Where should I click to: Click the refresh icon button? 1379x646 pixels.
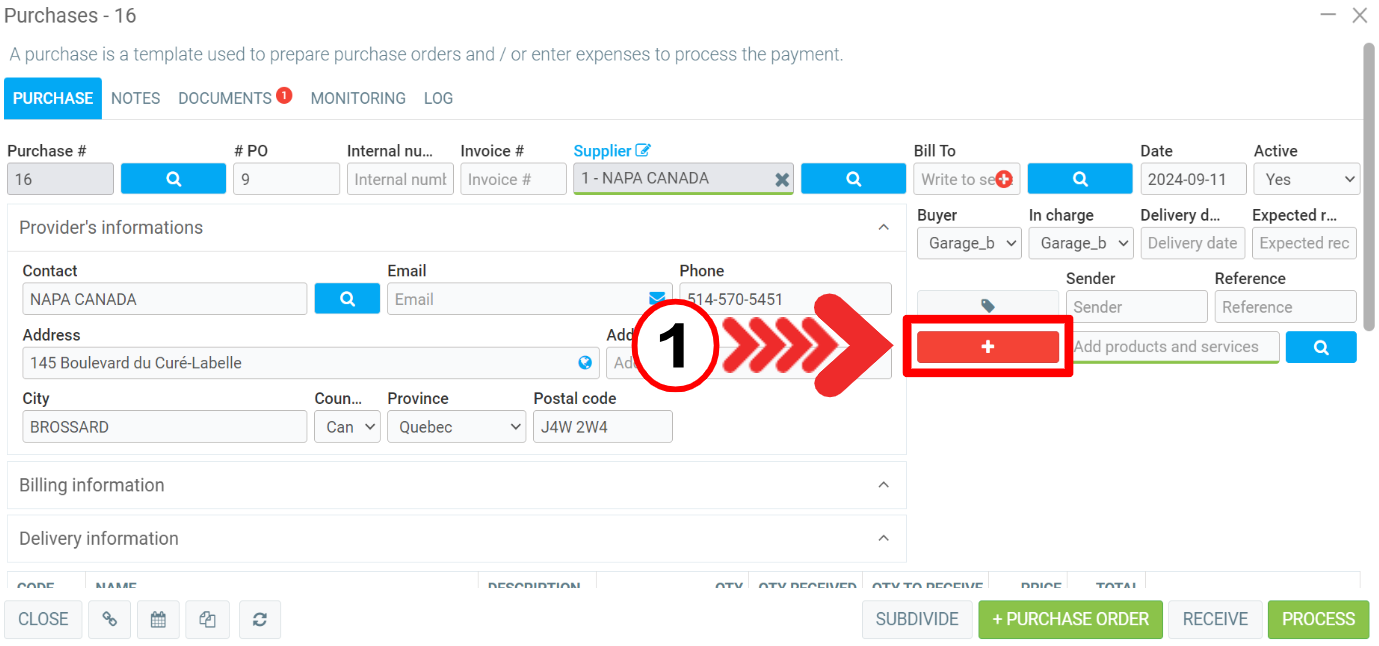[x=259, y=619]
